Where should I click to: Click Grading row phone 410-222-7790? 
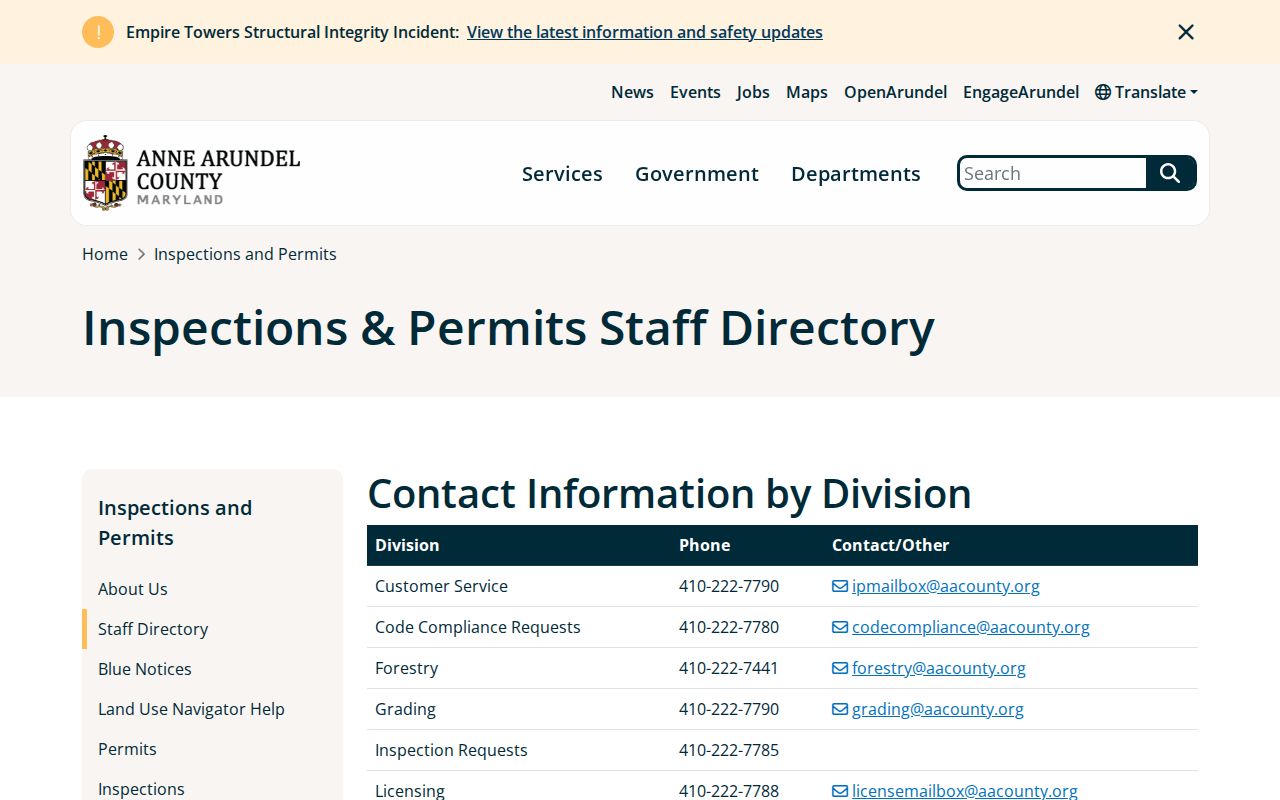coord(729,709)
